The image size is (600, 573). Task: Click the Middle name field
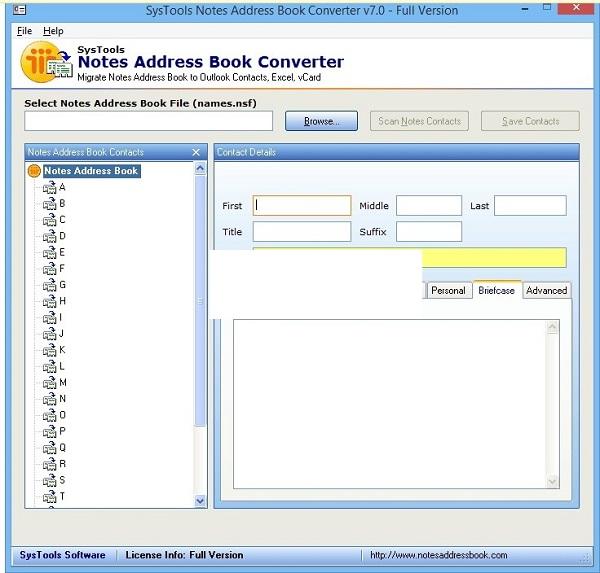(429, 206)
